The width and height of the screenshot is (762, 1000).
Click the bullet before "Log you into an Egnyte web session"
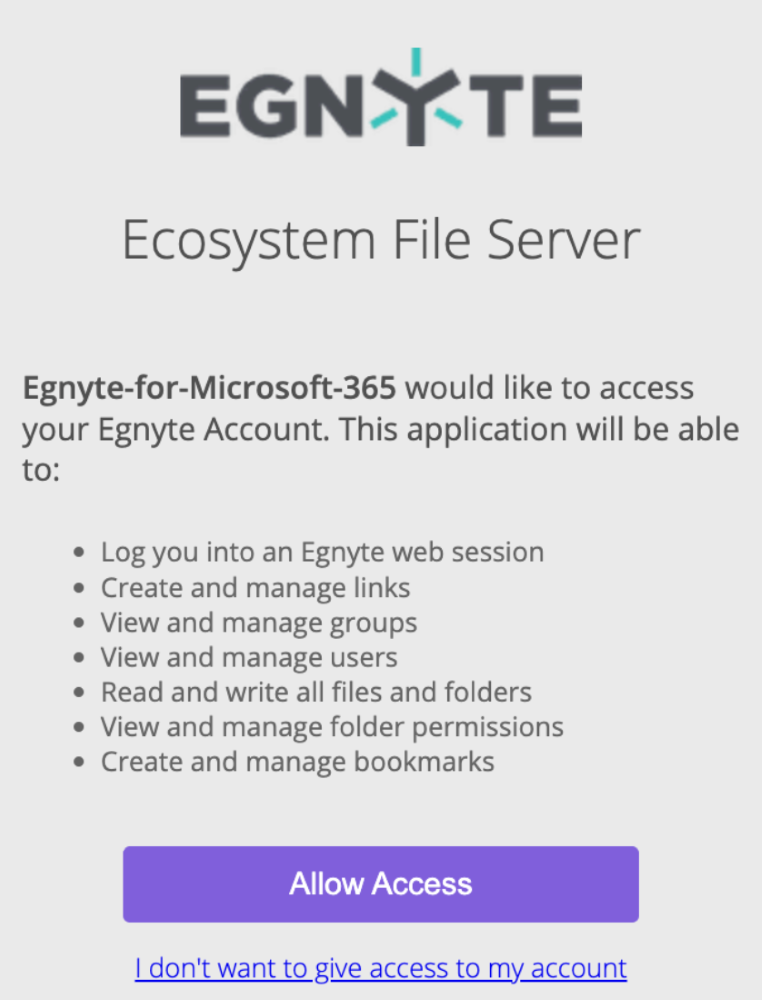81,553
